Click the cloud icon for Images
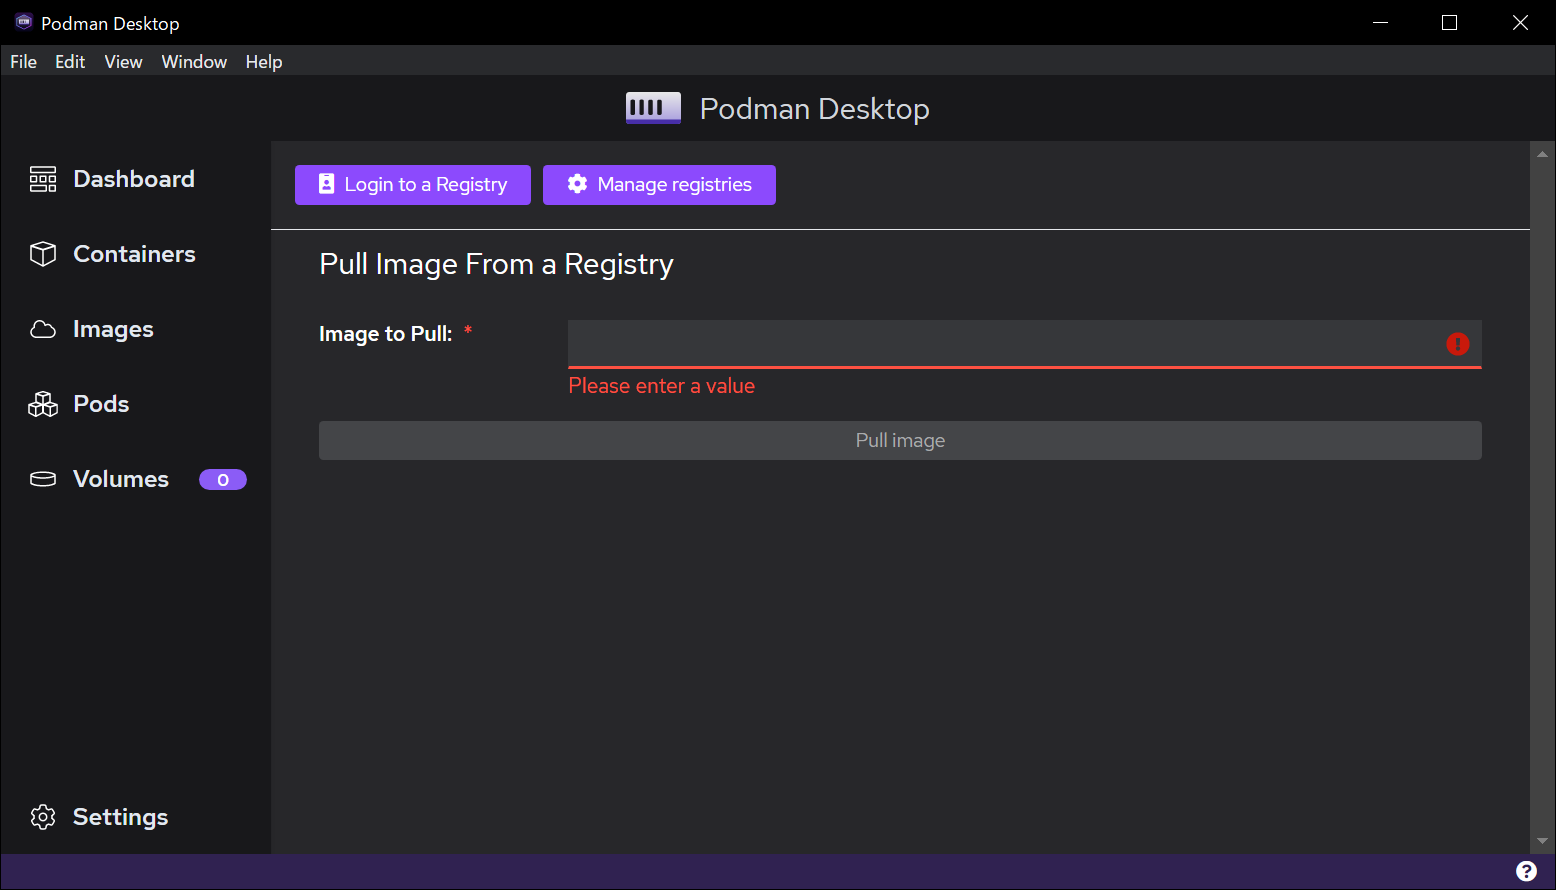 (x=43, y=329)
